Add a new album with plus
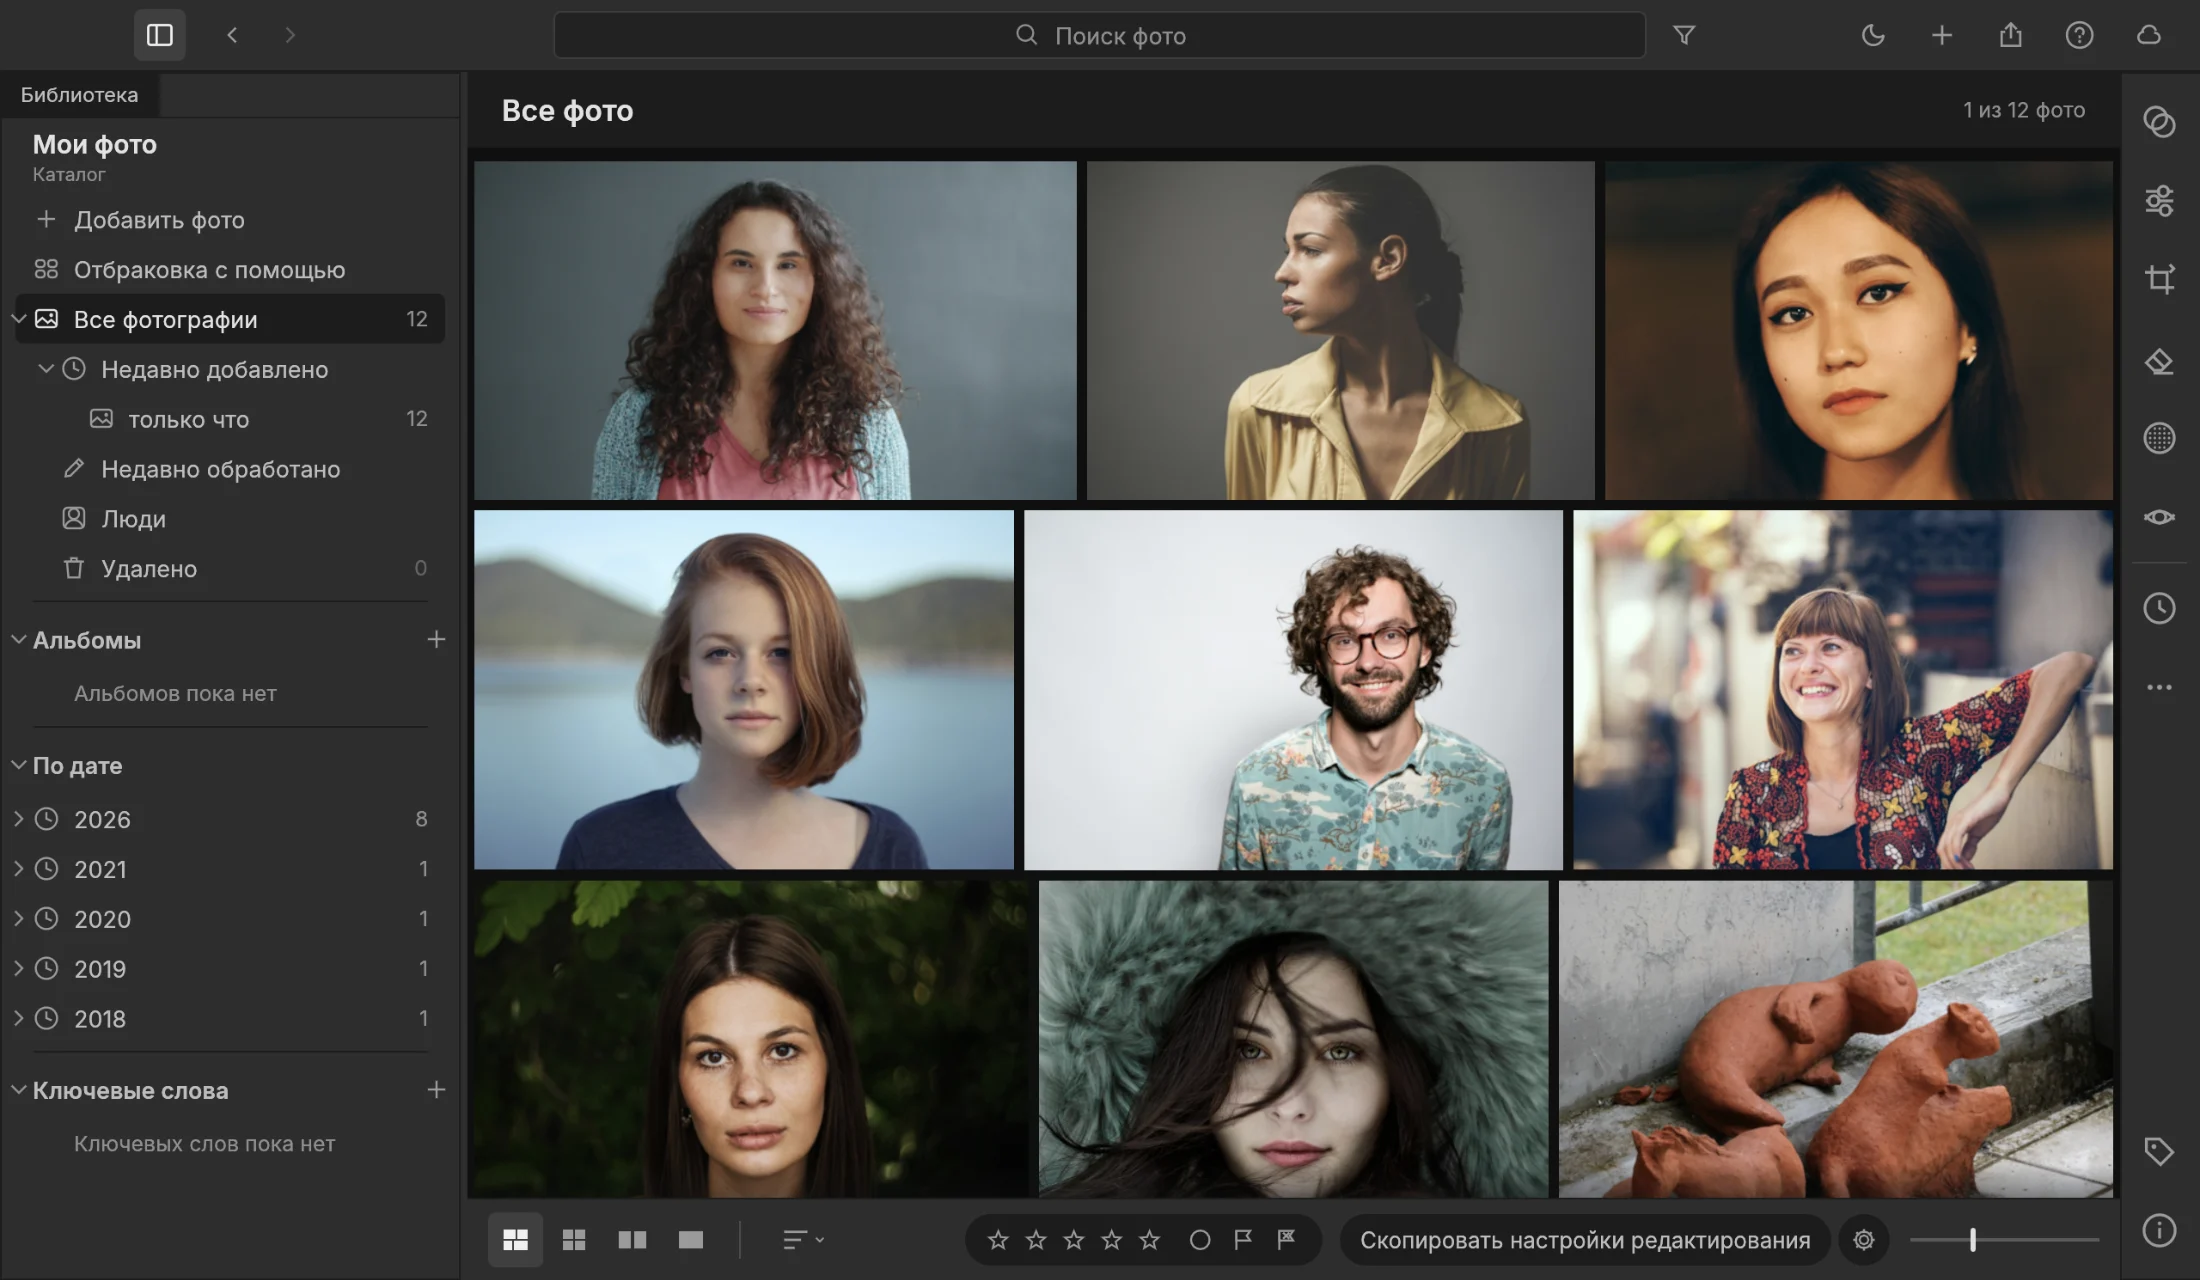This screenshot has width=2200, height=1280. point(436,640)
